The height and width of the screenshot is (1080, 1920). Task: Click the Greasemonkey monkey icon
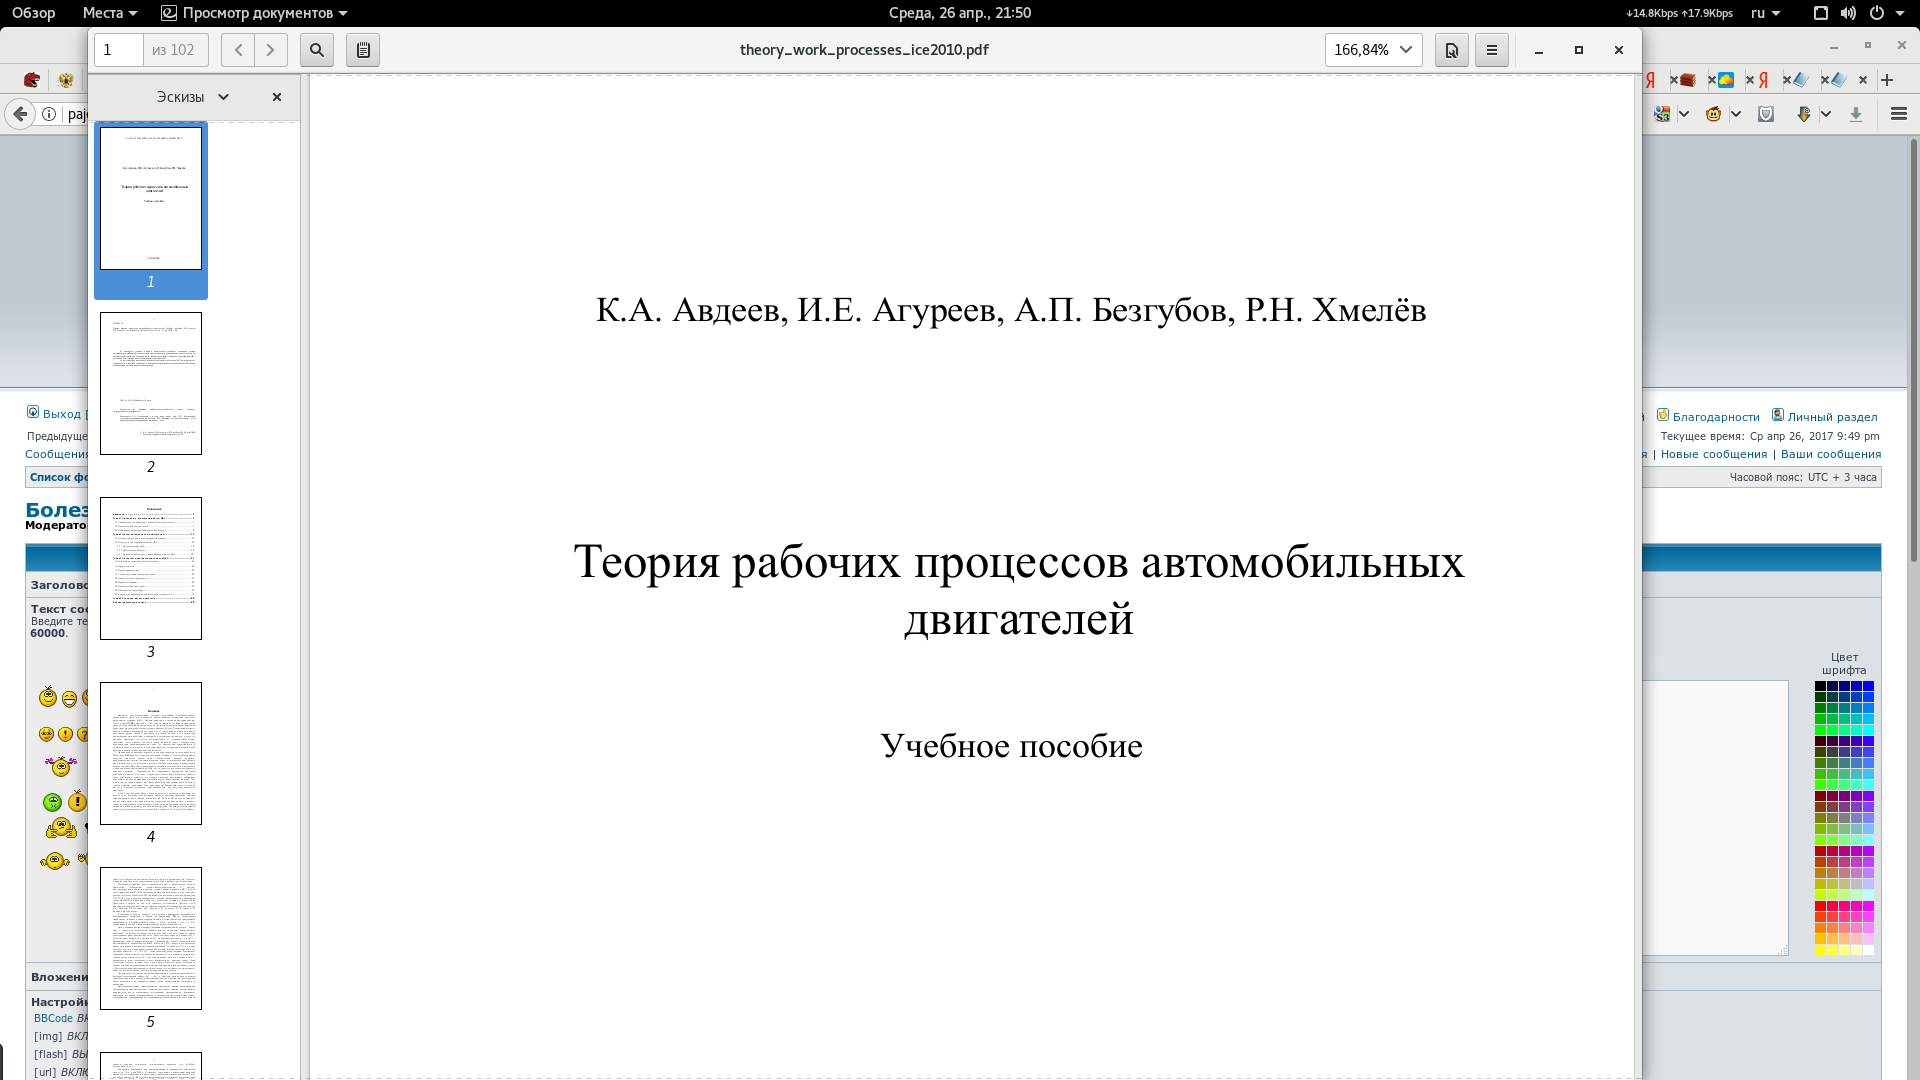pyautogui.click(x=1713, y=114)
